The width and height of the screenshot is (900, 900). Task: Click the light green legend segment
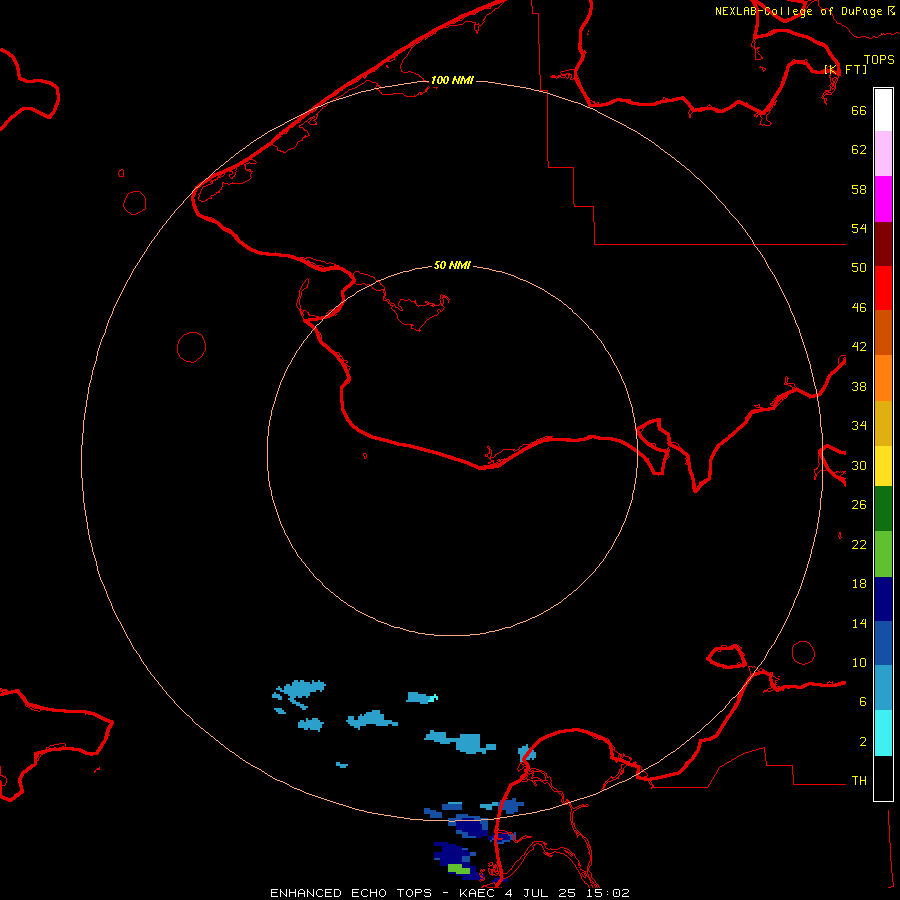(x=883, y=554)
